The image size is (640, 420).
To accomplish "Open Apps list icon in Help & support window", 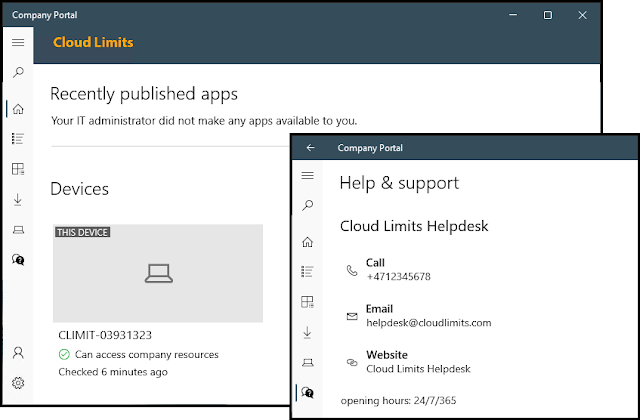I will [x=307, y=271].
